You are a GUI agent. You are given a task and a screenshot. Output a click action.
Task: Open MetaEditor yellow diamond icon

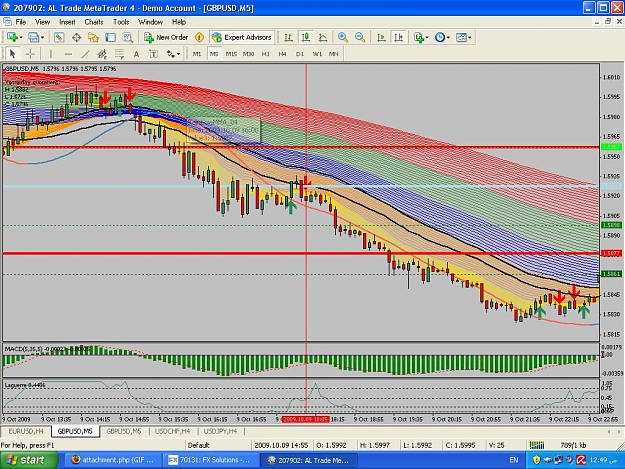199,37
